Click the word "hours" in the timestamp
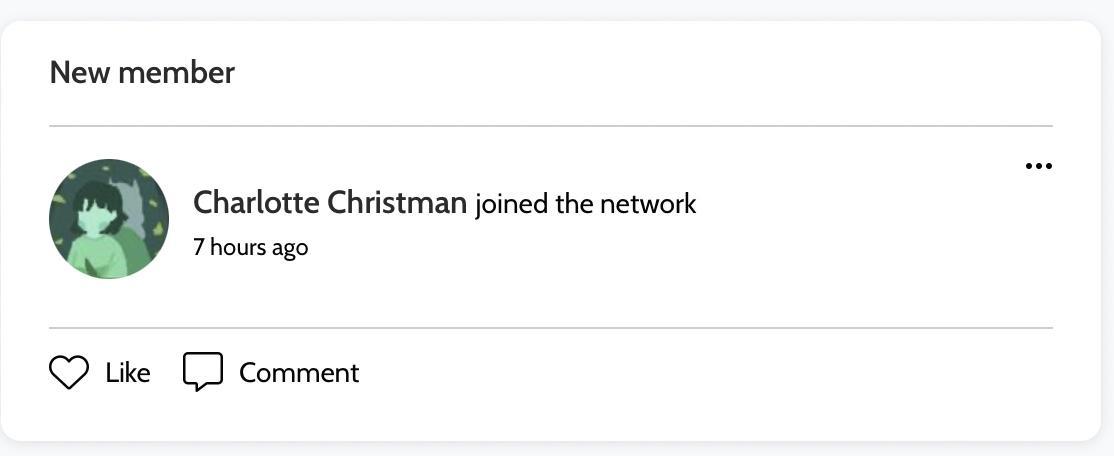1114x456 pixels. click(x=237, y=247)
